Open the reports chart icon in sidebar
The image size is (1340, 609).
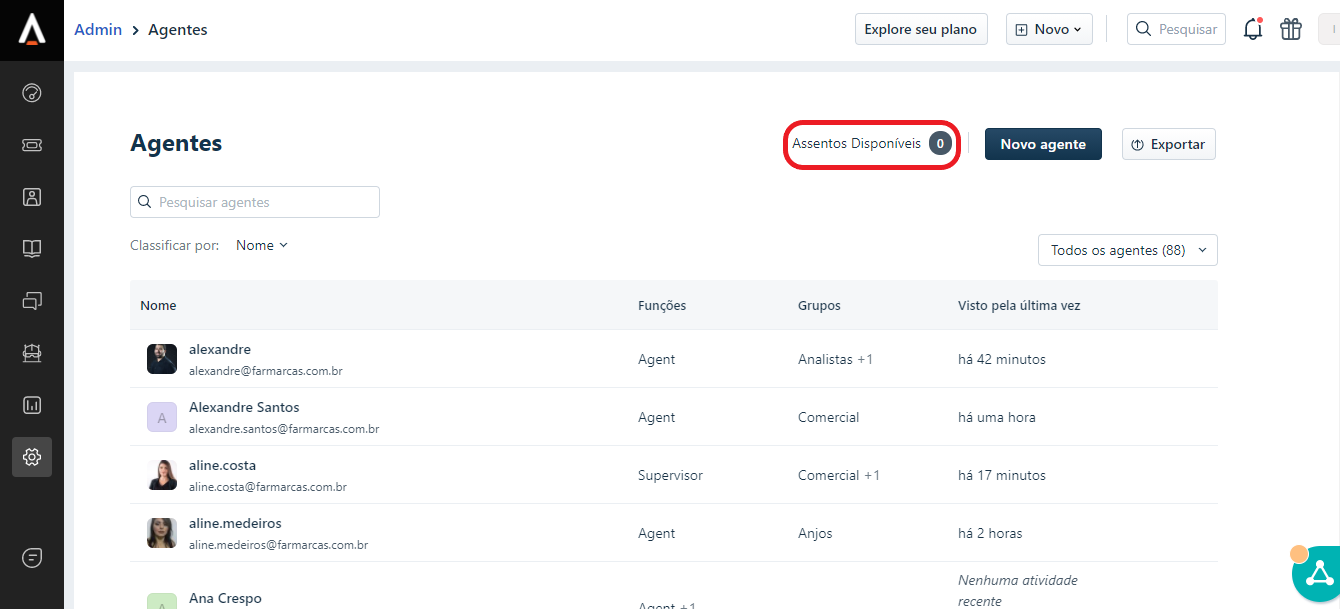tap(32, 405)
